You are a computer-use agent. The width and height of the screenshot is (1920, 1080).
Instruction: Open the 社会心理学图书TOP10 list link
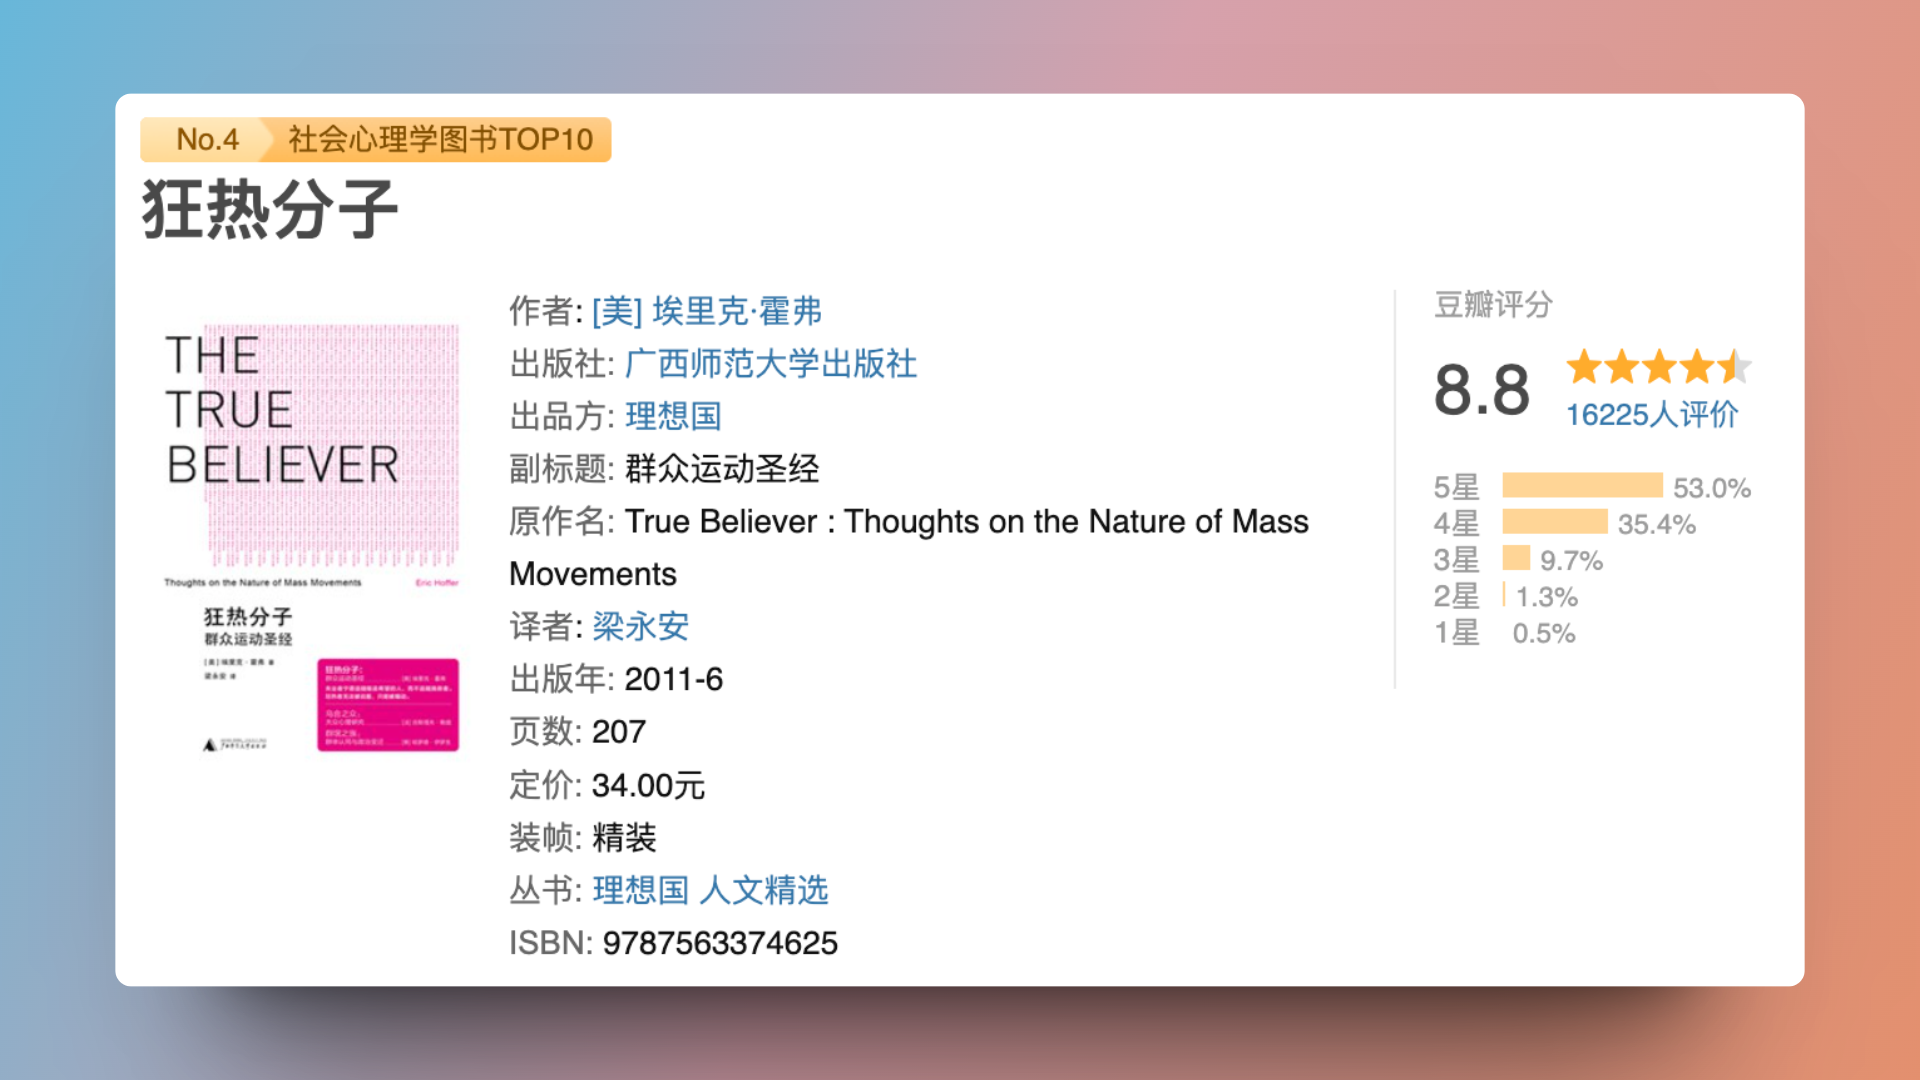[440, 139]
